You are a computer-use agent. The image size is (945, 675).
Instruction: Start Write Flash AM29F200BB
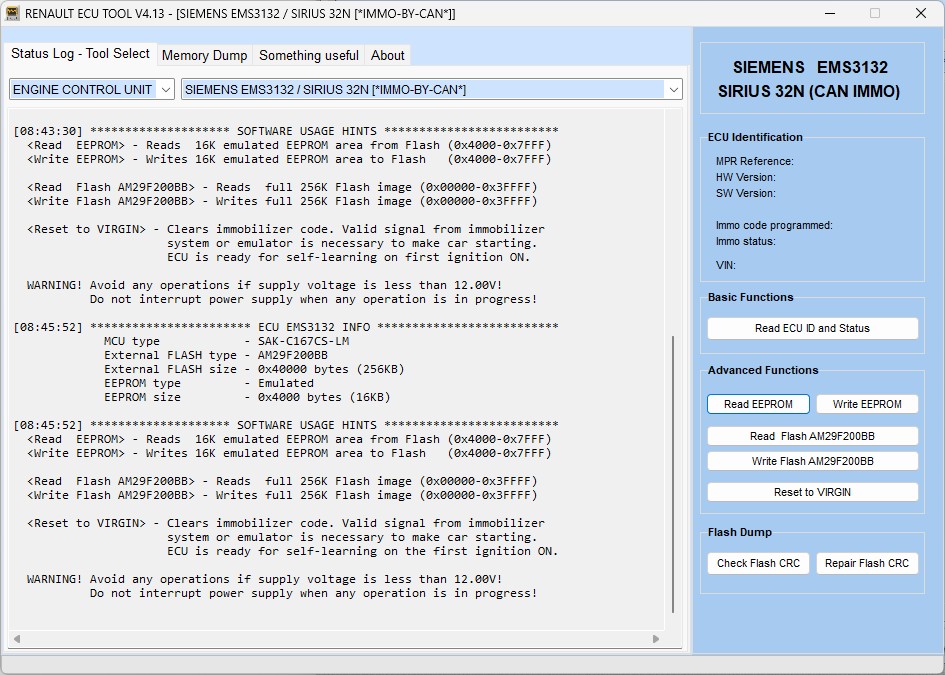tap(812, 462)
